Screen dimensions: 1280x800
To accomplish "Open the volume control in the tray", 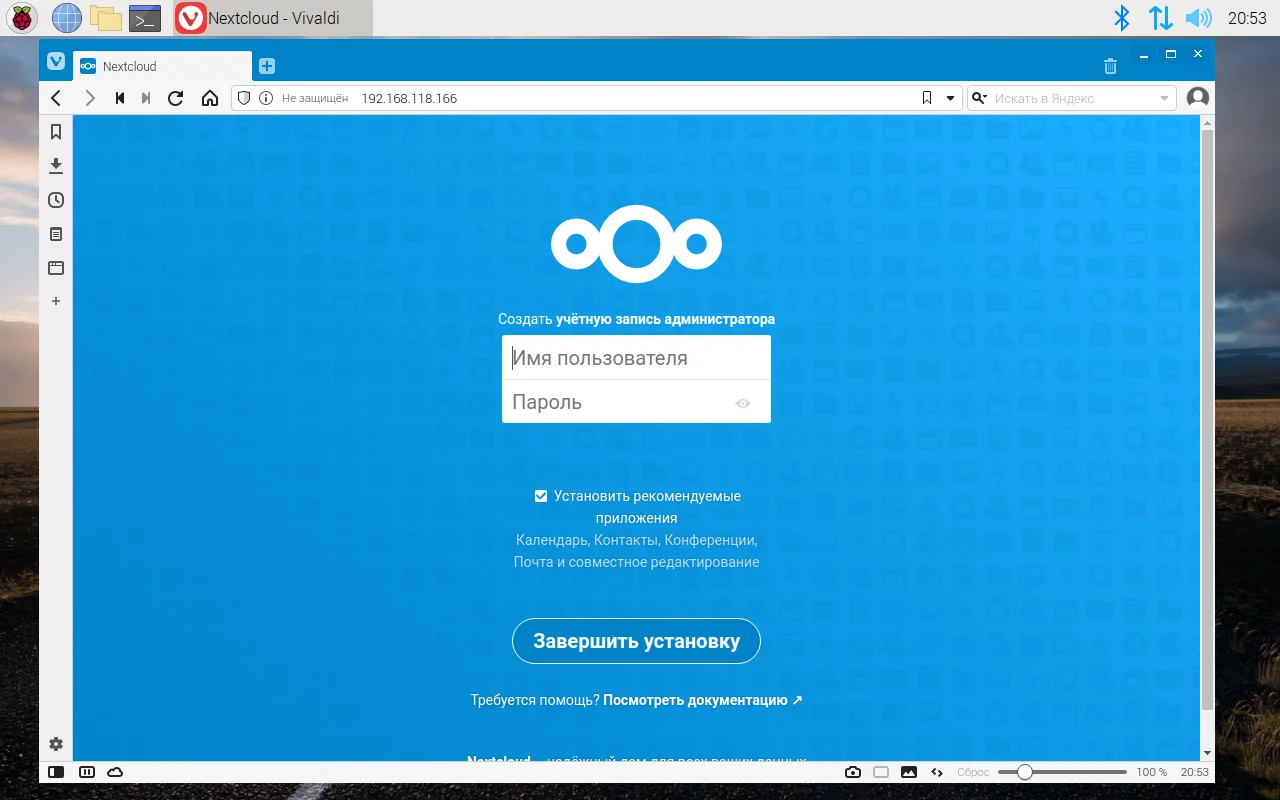I will pos(1198,18).
